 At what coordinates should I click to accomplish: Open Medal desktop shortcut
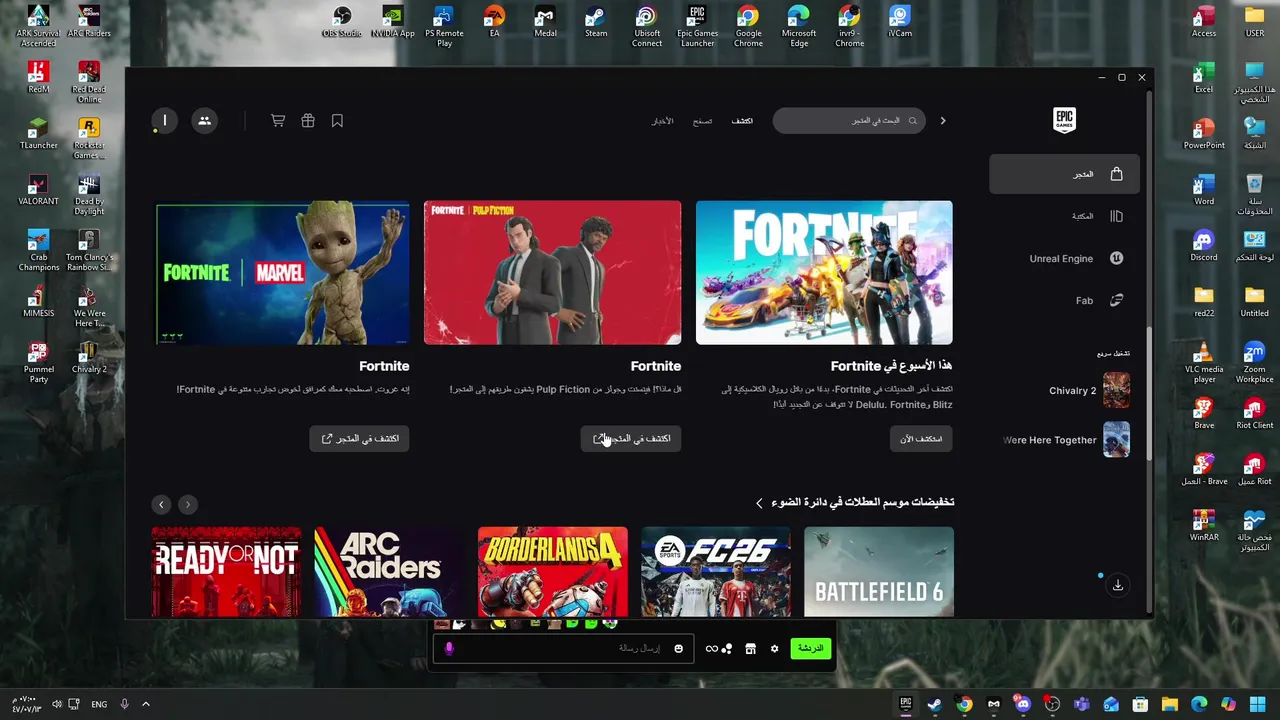[545, 23]
